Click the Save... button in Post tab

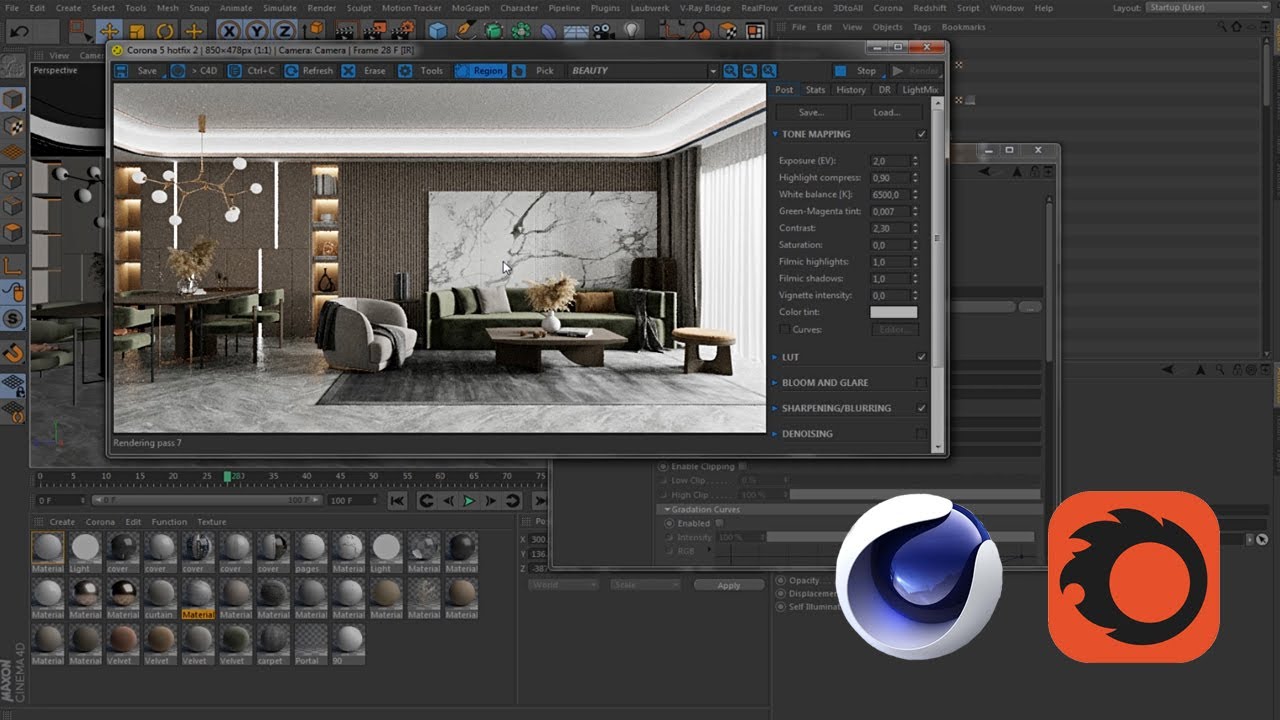[811, 113]
